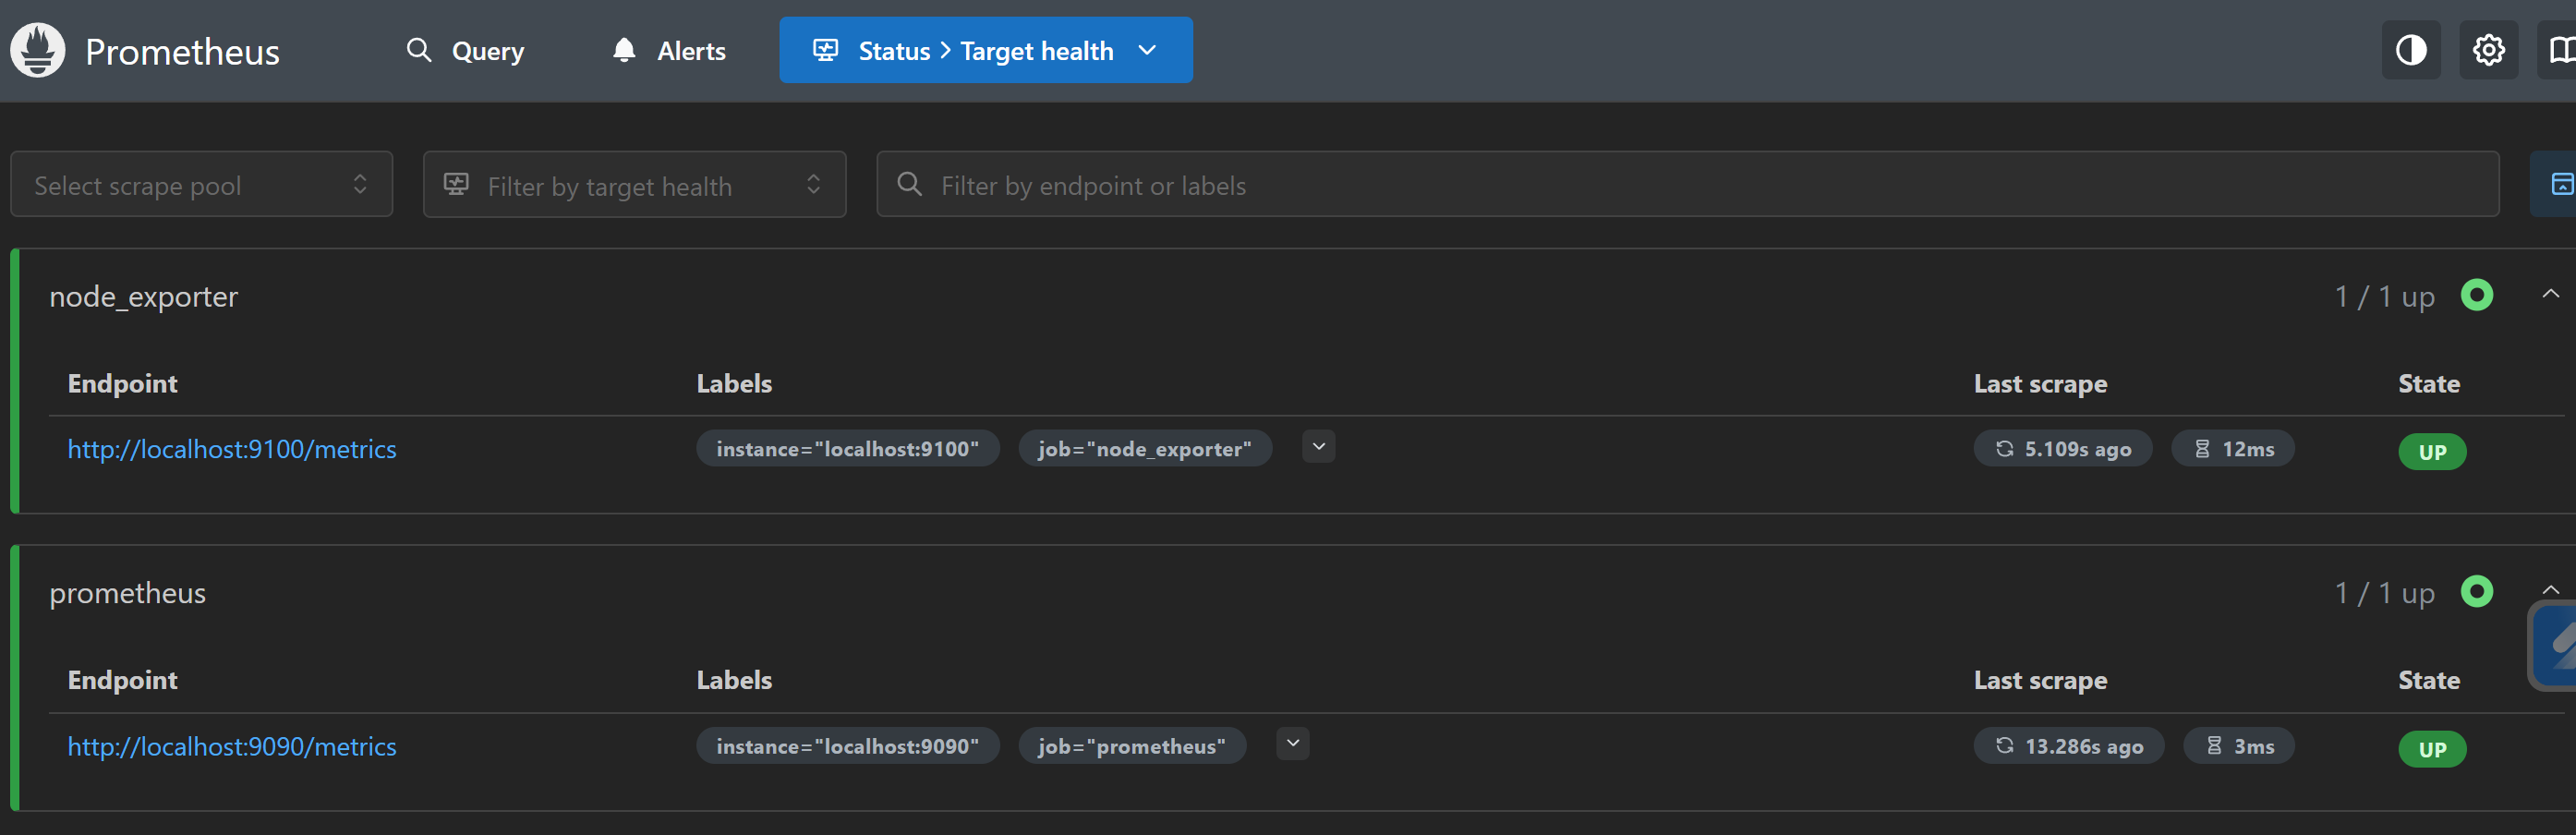This screenshot has width=2576, height=835.
Task: Open the Select scrape pool dropdown
Action: click(x=202, y=184)
